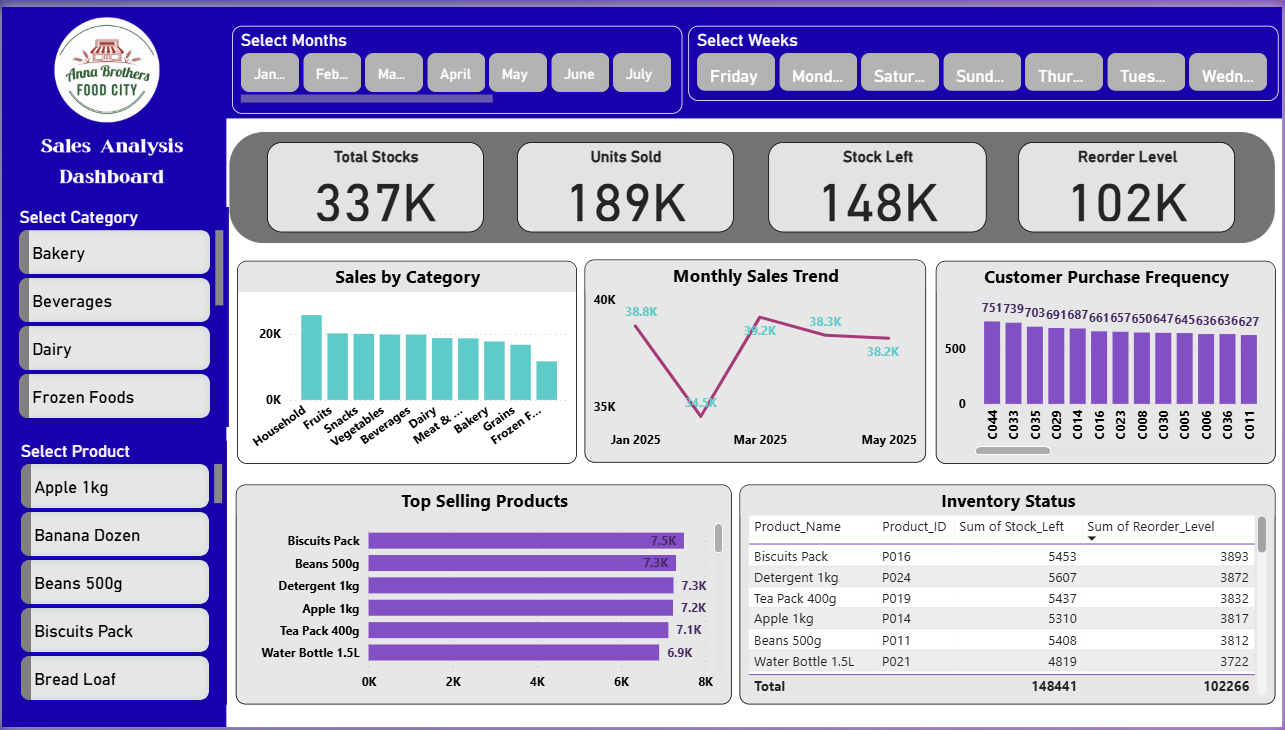Select Dairy from the category list
Screen dimensions: 1285x730
coord(113,347)
